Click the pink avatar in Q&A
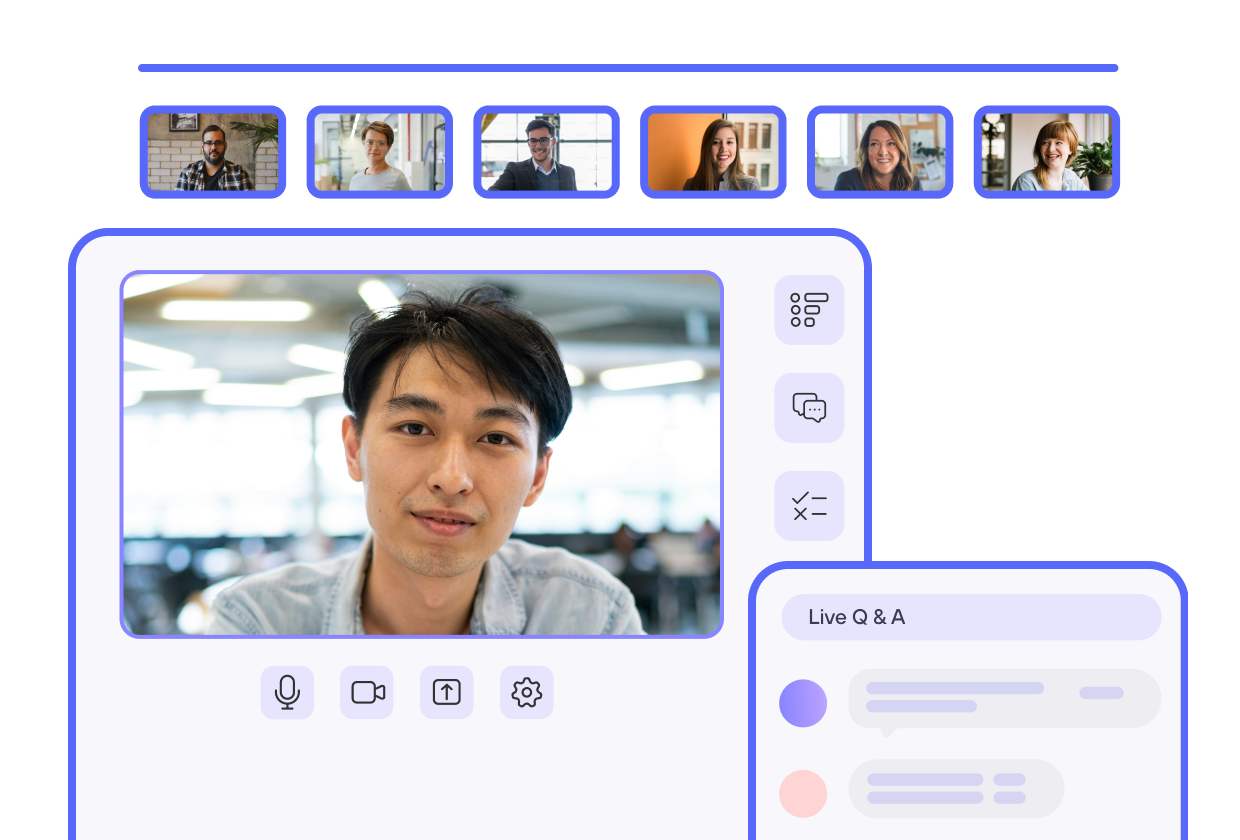1240x840 pixels. pyautogui.click(x=803, y=794)
